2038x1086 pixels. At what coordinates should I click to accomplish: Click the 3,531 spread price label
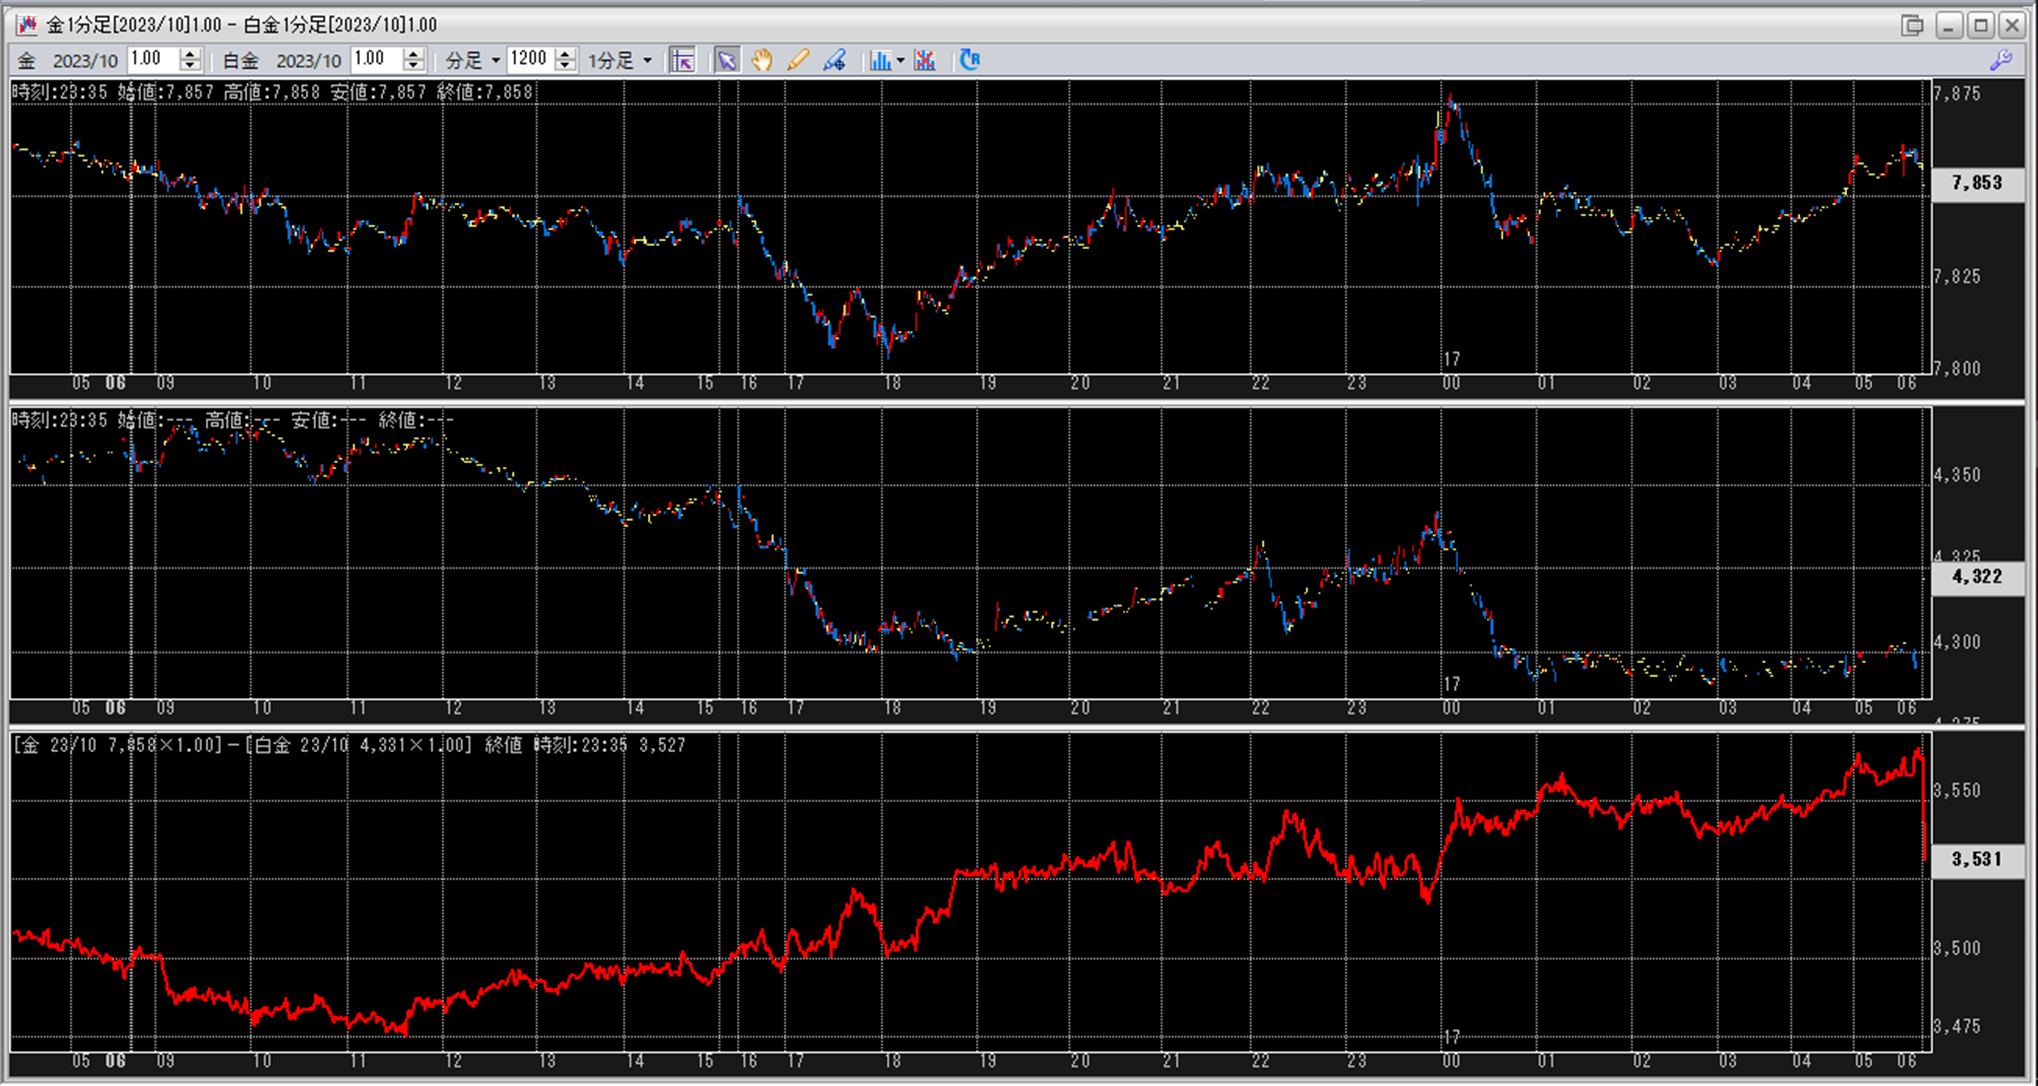click(1976, 859)
